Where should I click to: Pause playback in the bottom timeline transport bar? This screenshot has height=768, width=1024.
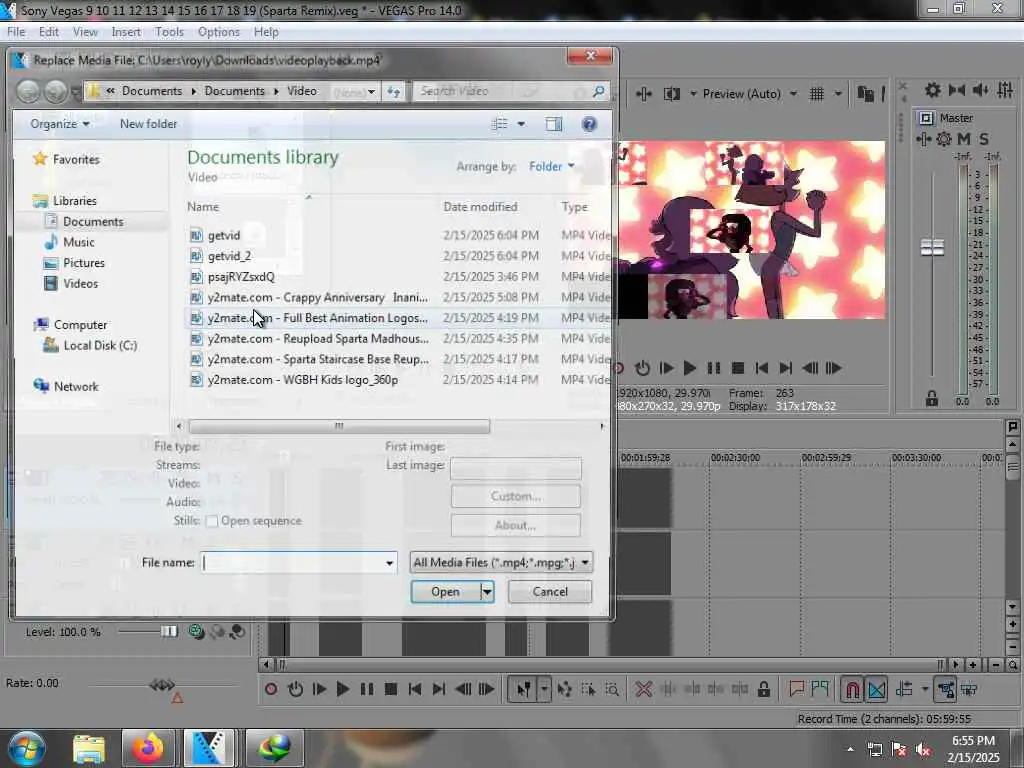coord(367,689)
